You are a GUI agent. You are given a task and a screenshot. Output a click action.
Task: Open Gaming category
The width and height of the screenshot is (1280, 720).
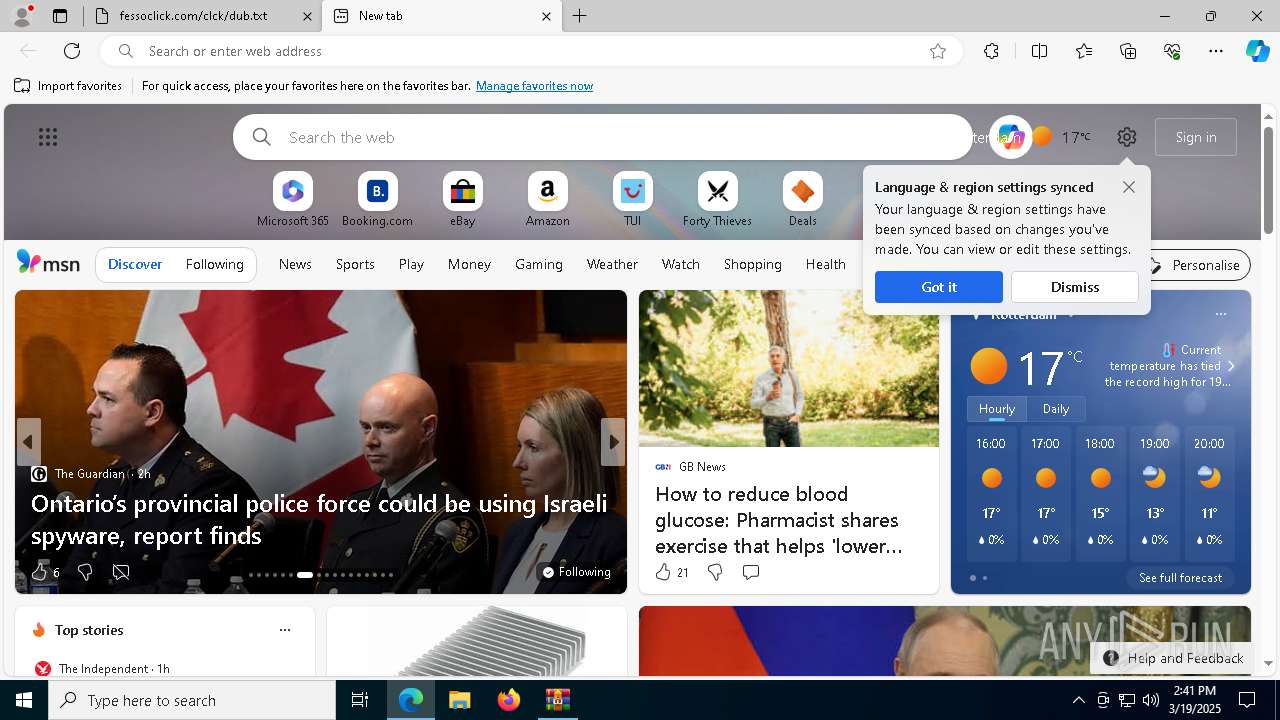coord(539,264)
